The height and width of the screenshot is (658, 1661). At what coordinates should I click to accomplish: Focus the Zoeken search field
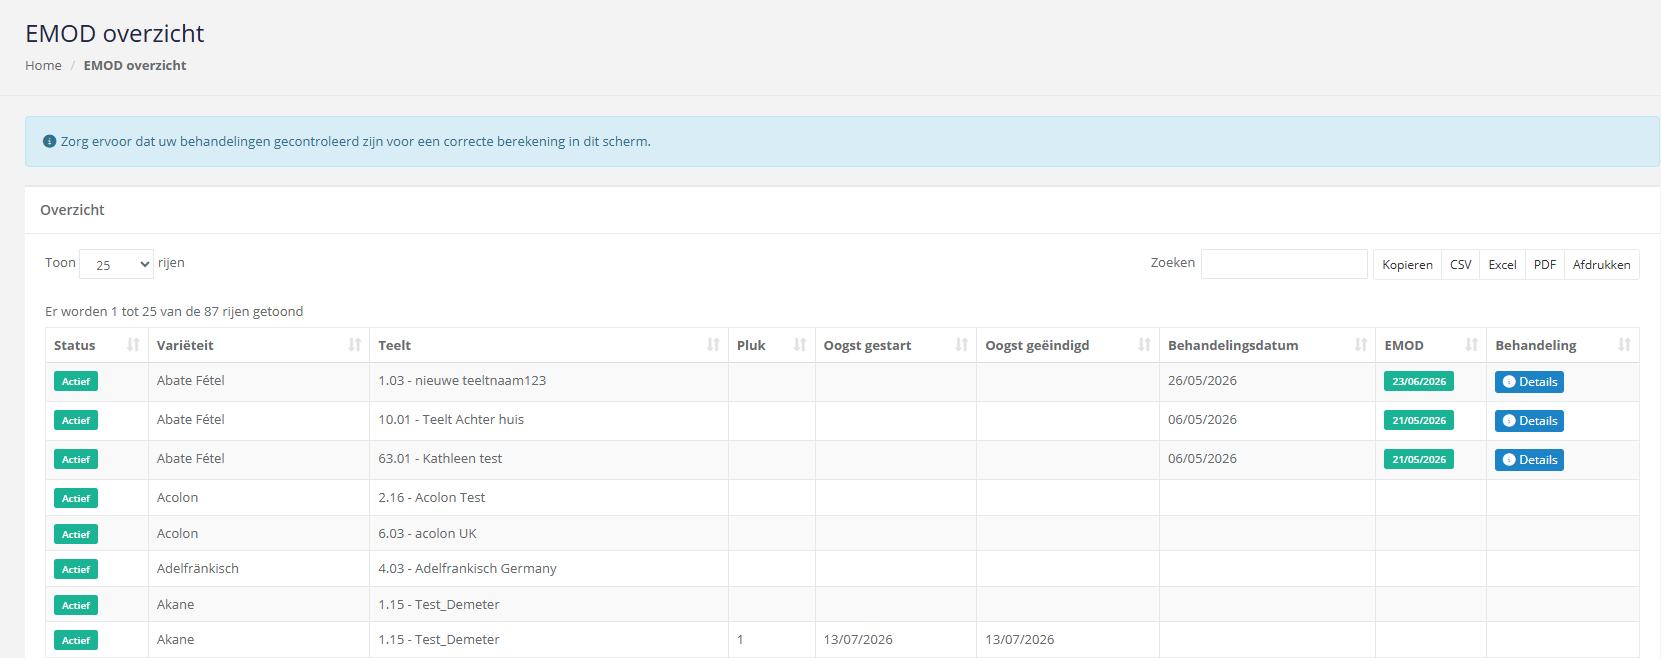coord(1284,264)
